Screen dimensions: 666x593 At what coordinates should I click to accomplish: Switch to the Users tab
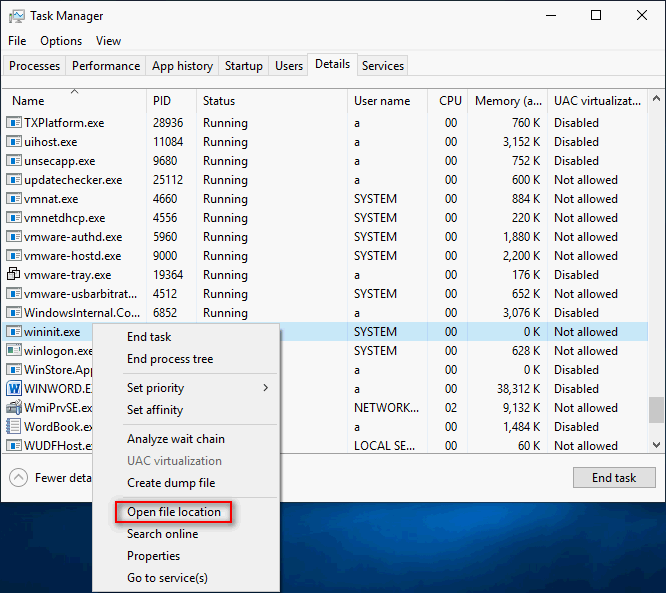[289, 66]
